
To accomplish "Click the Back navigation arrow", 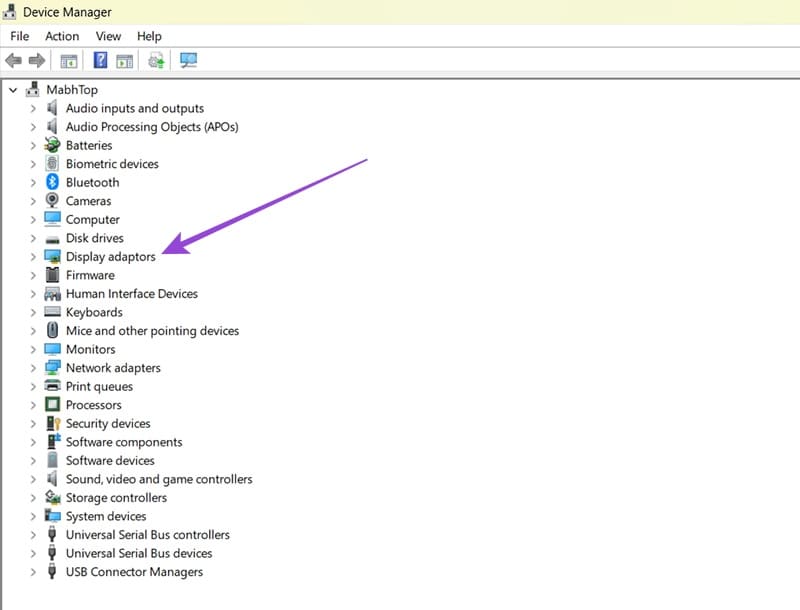I will [x=13, y=60].
